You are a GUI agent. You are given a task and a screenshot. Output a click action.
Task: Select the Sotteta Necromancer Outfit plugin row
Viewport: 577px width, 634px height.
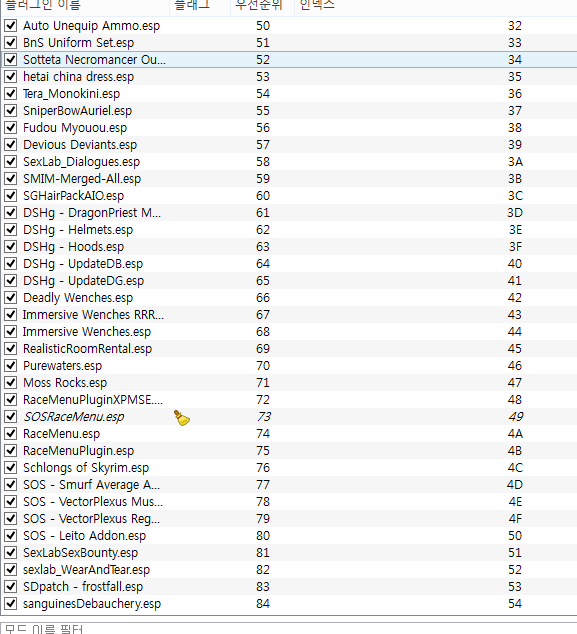[x=289, y=59]
